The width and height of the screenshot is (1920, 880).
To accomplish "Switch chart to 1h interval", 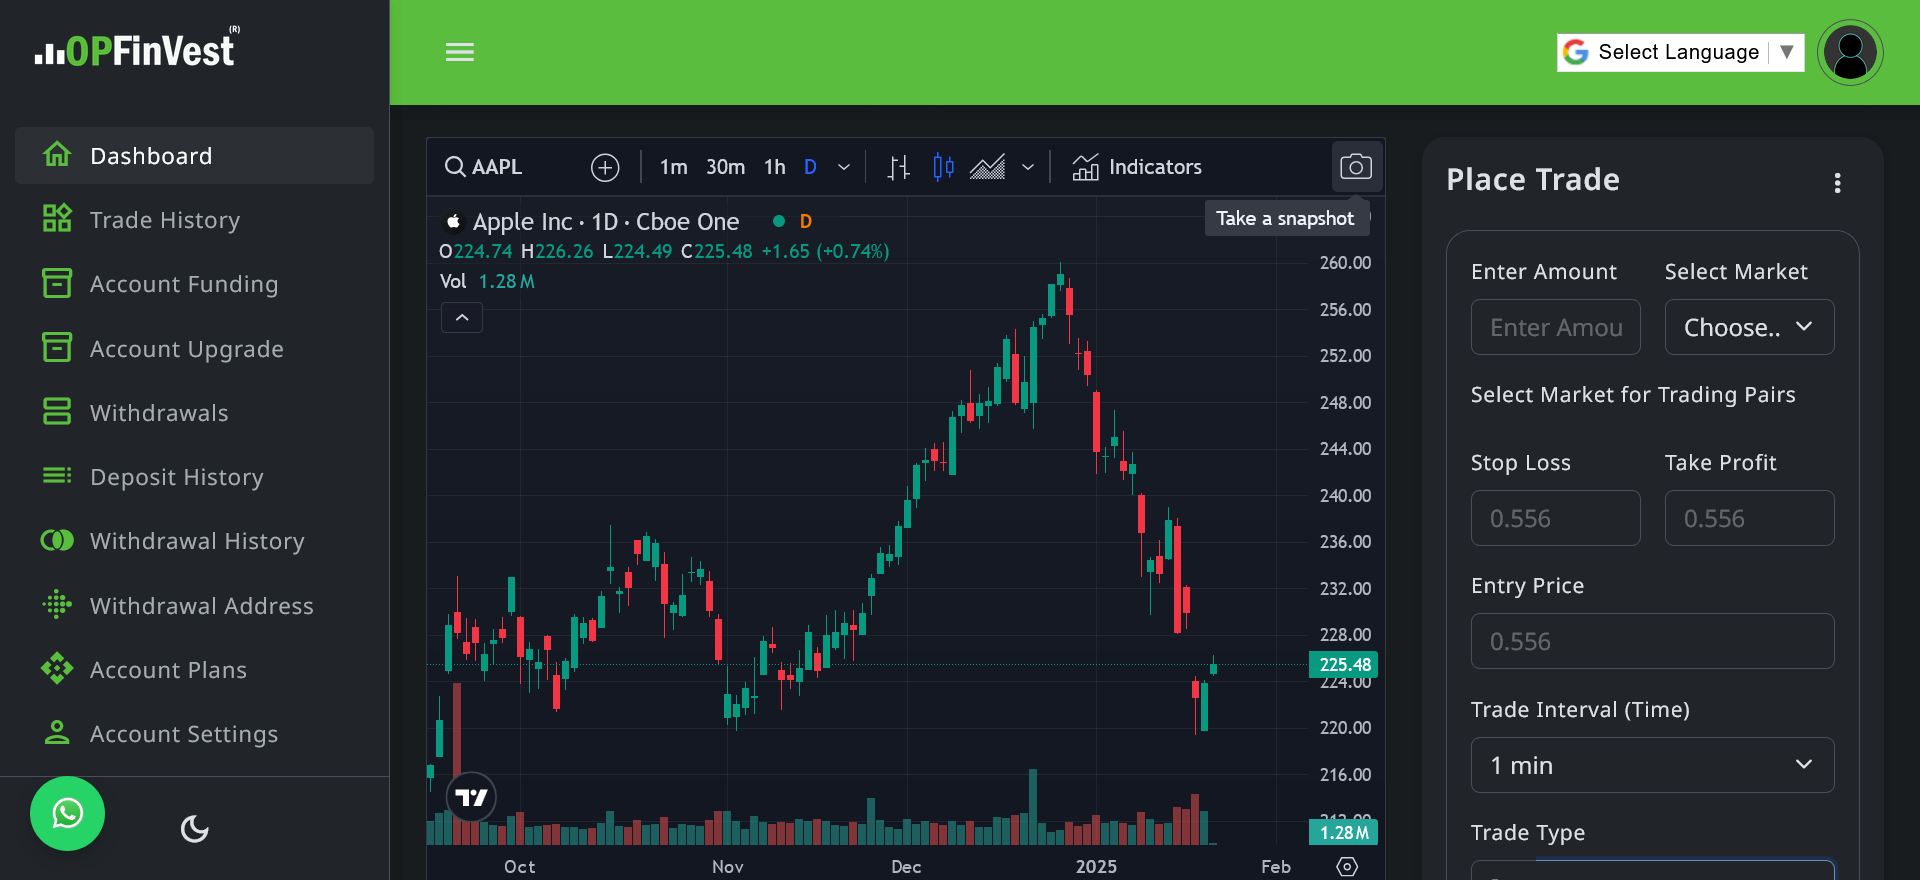I will point(774,167).
